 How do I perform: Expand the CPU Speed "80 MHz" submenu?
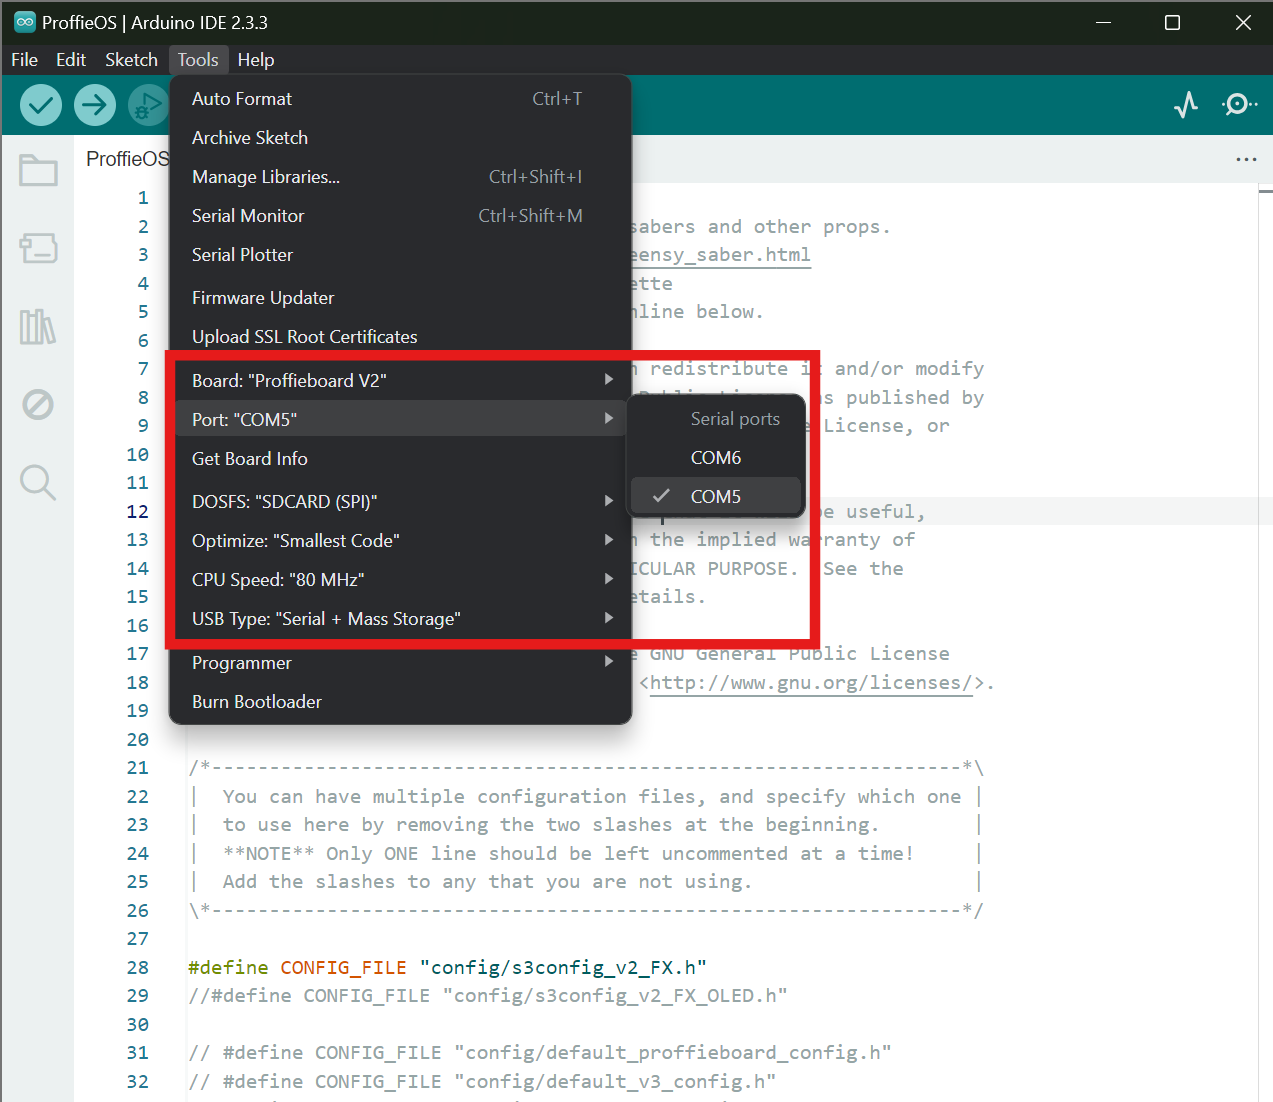(x=400, y=580)
